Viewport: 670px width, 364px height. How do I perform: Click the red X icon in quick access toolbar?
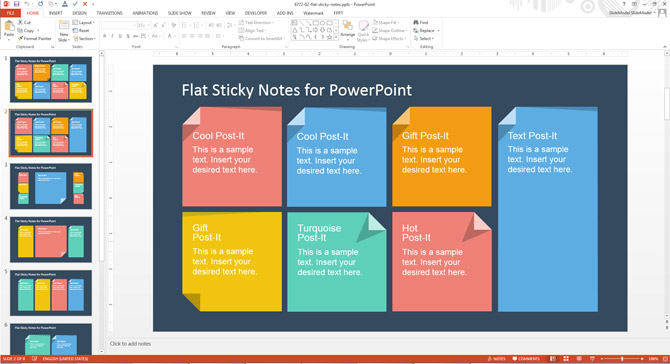[x=85, y=4]
